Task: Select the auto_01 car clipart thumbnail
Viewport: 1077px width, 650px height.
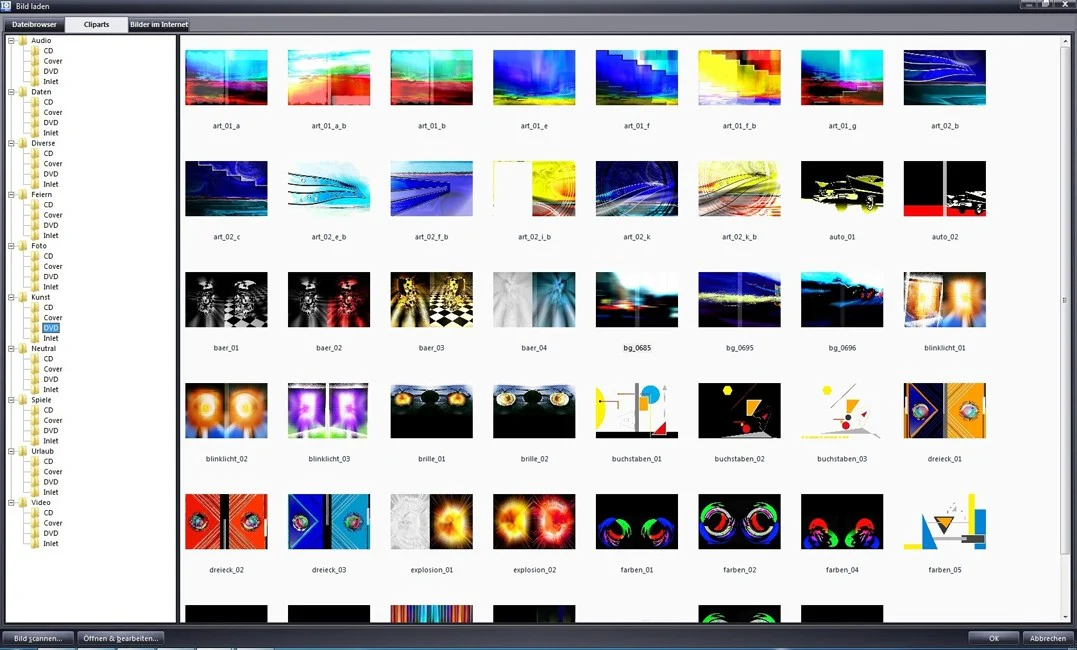Action: pos(842,189)
